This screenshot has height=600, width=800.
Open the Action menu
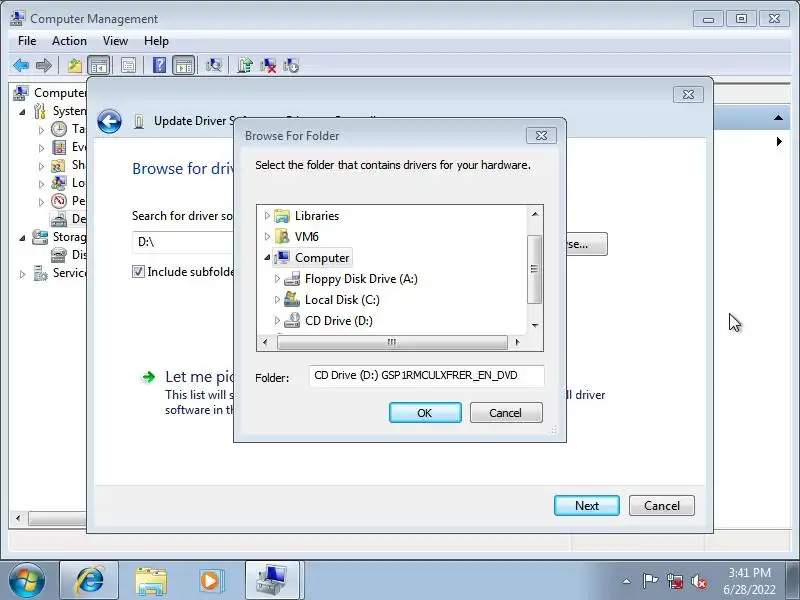point(69,41)
